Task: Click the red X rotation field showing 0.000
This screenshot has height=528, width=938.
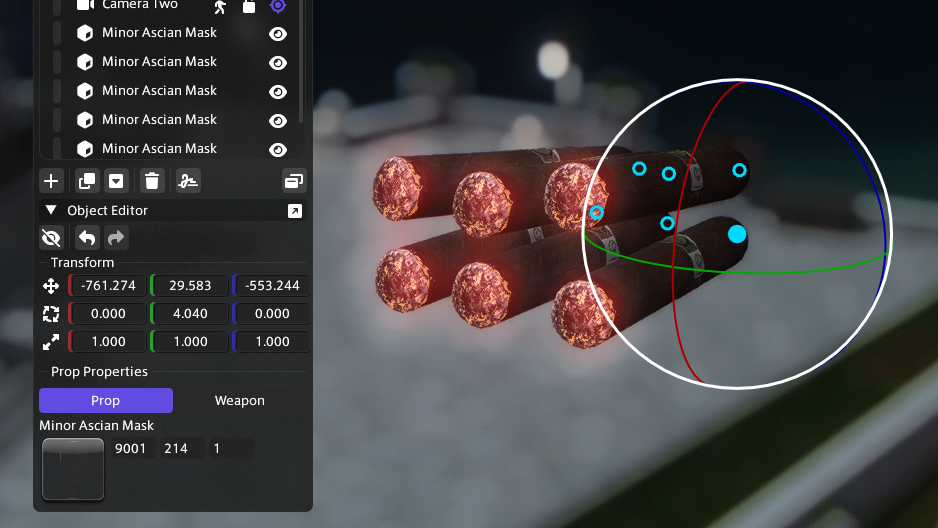Action: point(108,313)
